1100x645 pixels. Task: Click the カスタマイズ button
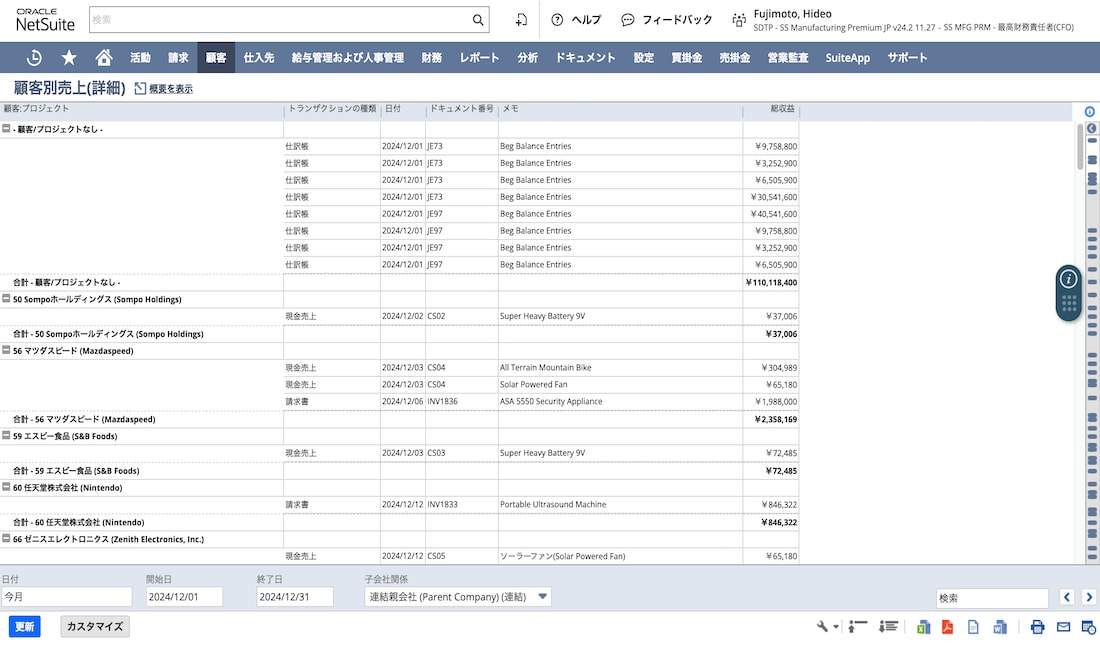[x=95, y=626]
